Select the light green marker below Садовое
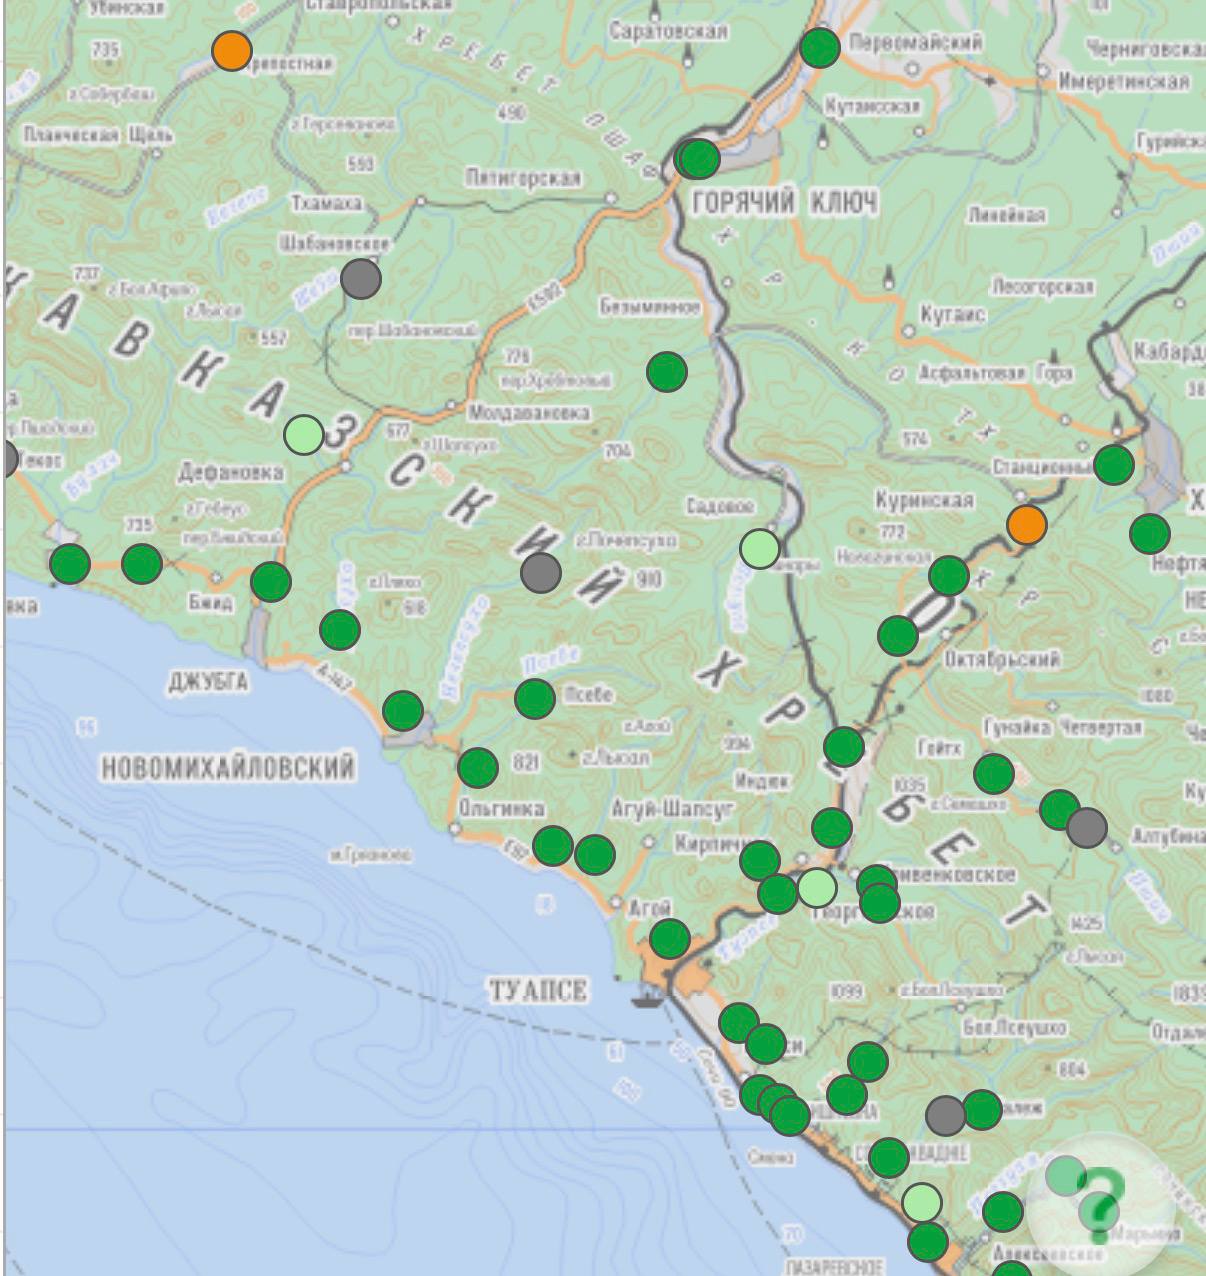1206x1276 pixels. click(x=760, y=549)
